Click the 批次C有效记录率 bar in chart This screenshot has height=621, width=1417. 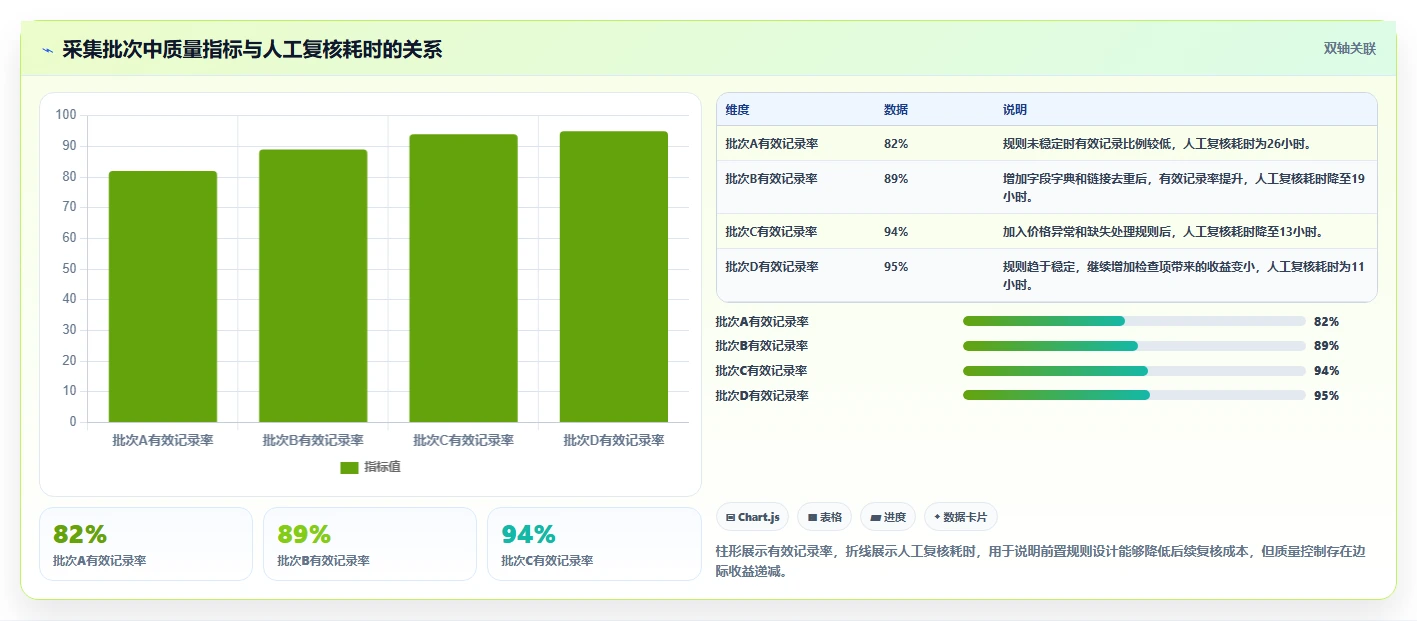click(x=463, y=278)
